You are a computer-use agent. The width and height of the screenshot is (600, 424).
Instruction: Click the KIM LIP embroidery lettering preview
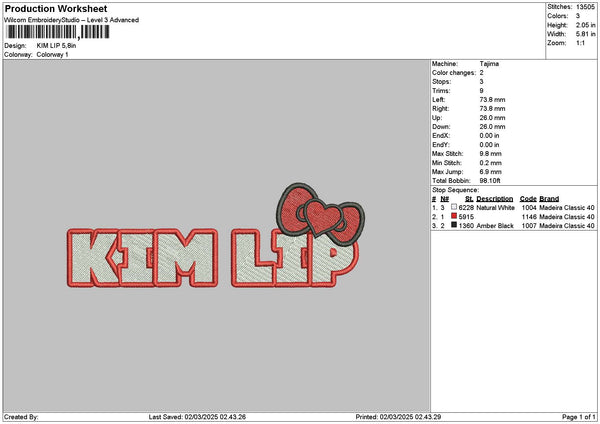213,258
